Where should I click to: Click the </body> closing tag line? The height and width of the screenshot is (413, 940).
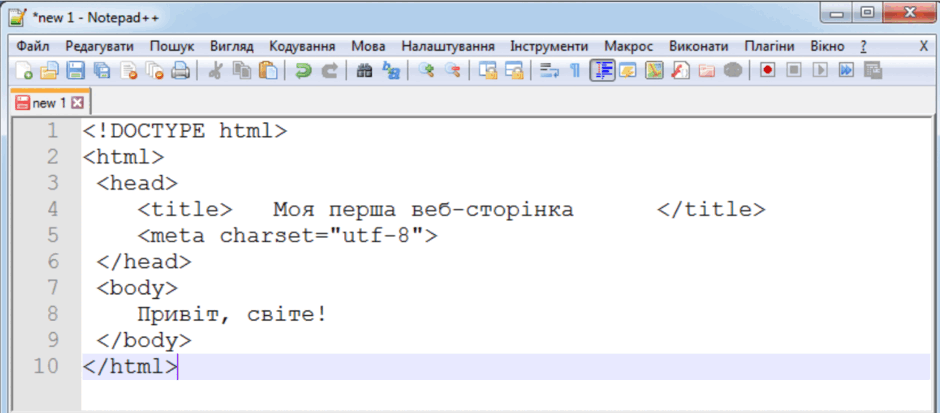[144, 340]
